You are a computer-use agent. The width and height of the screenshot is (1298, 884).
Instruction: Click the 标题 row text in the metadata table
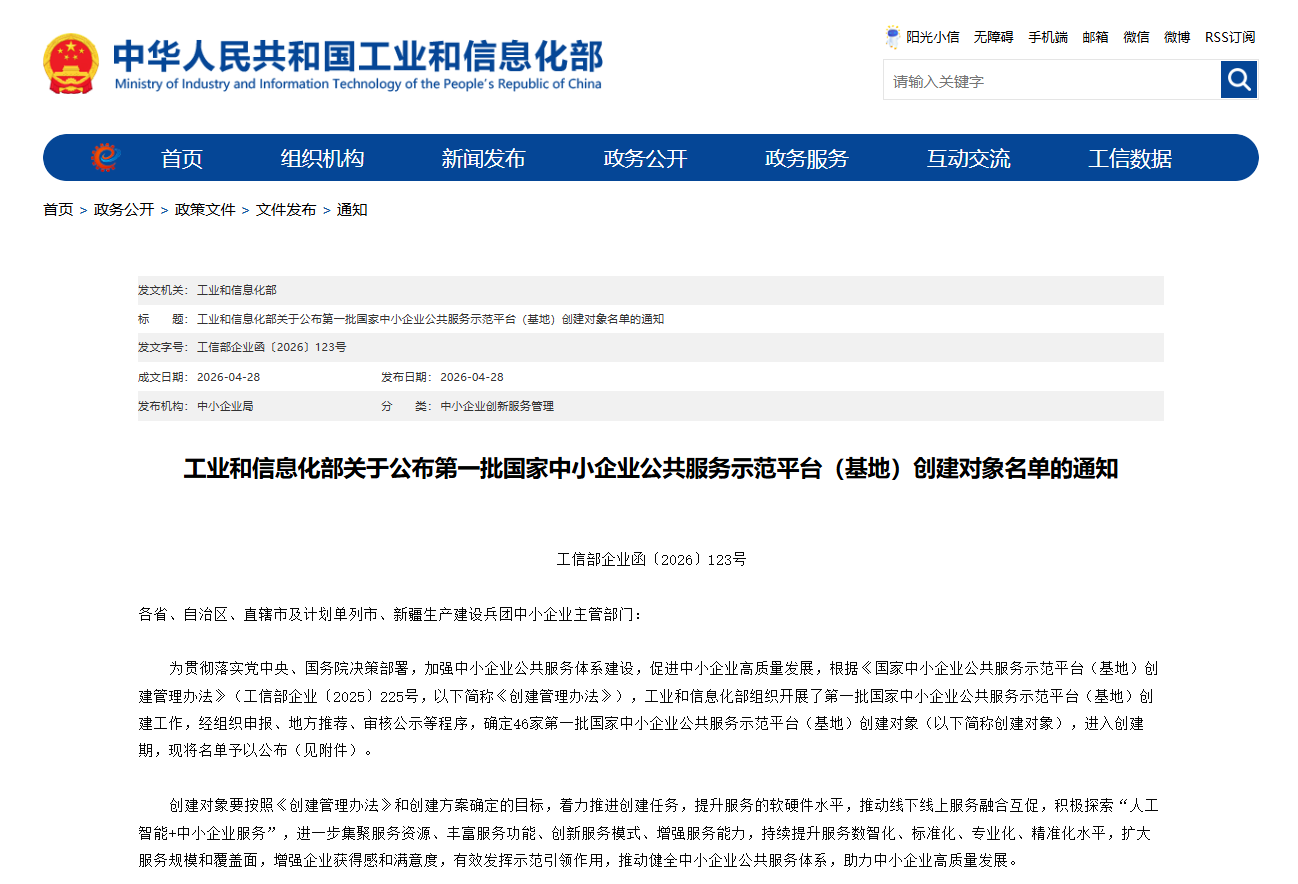tap(430, 319)
